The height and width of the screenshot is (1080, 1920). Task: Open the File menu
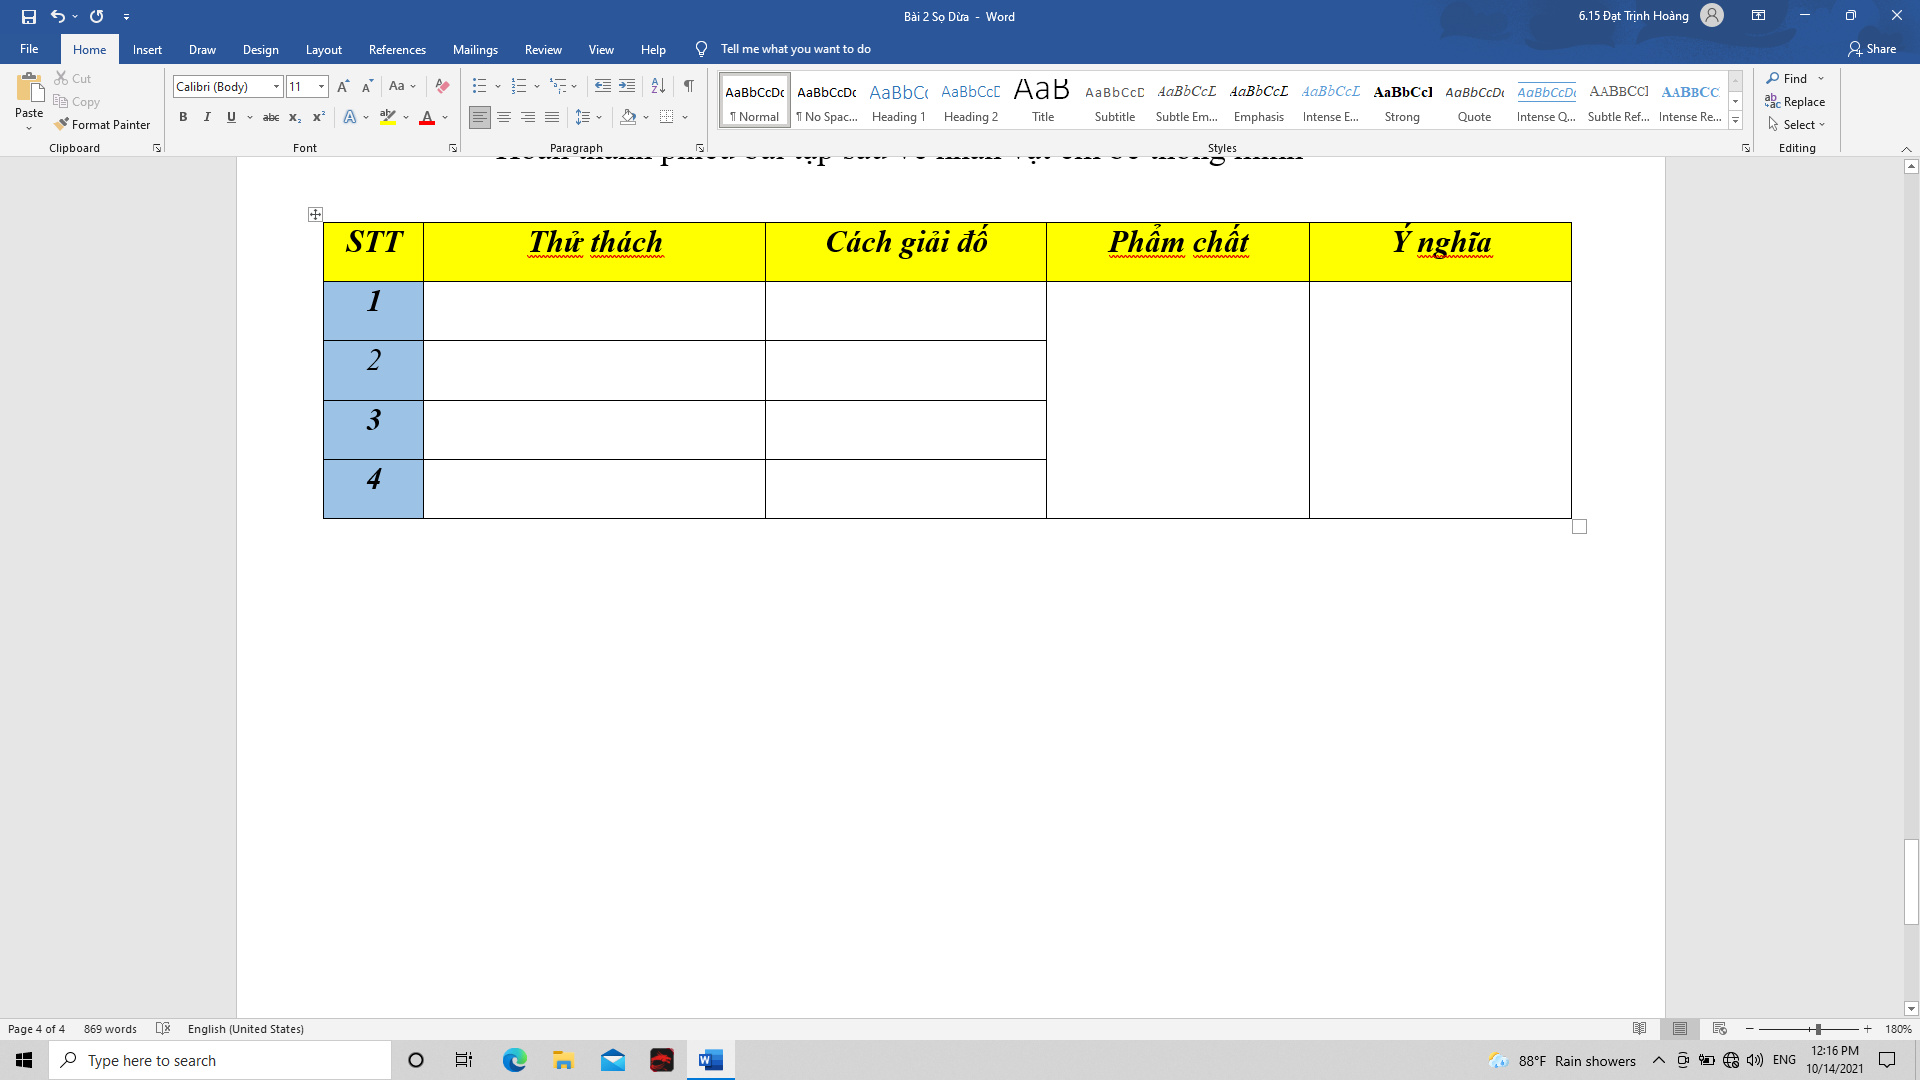click(29, 49)
